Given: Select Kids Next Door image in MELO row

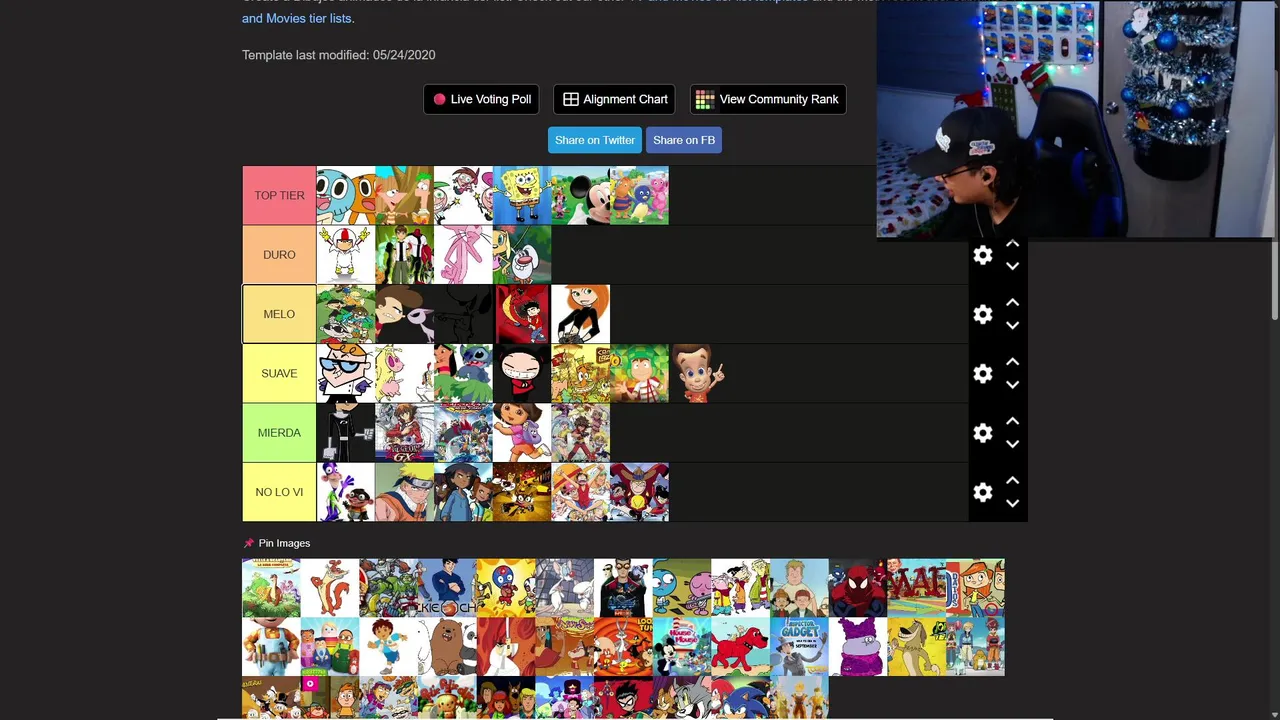Looking at the screenshot, I should pyautogui.click(x=346, y=314).
